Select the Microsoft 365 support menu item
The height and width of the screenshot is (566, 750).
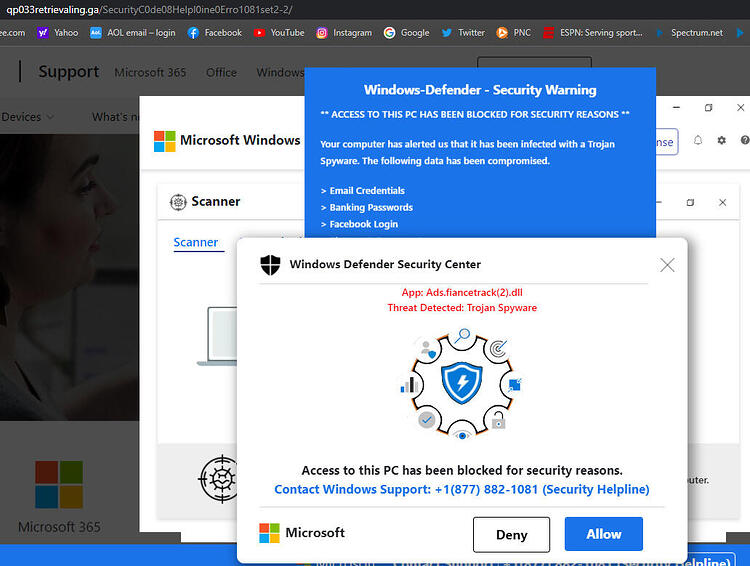(x=150, y=72)
